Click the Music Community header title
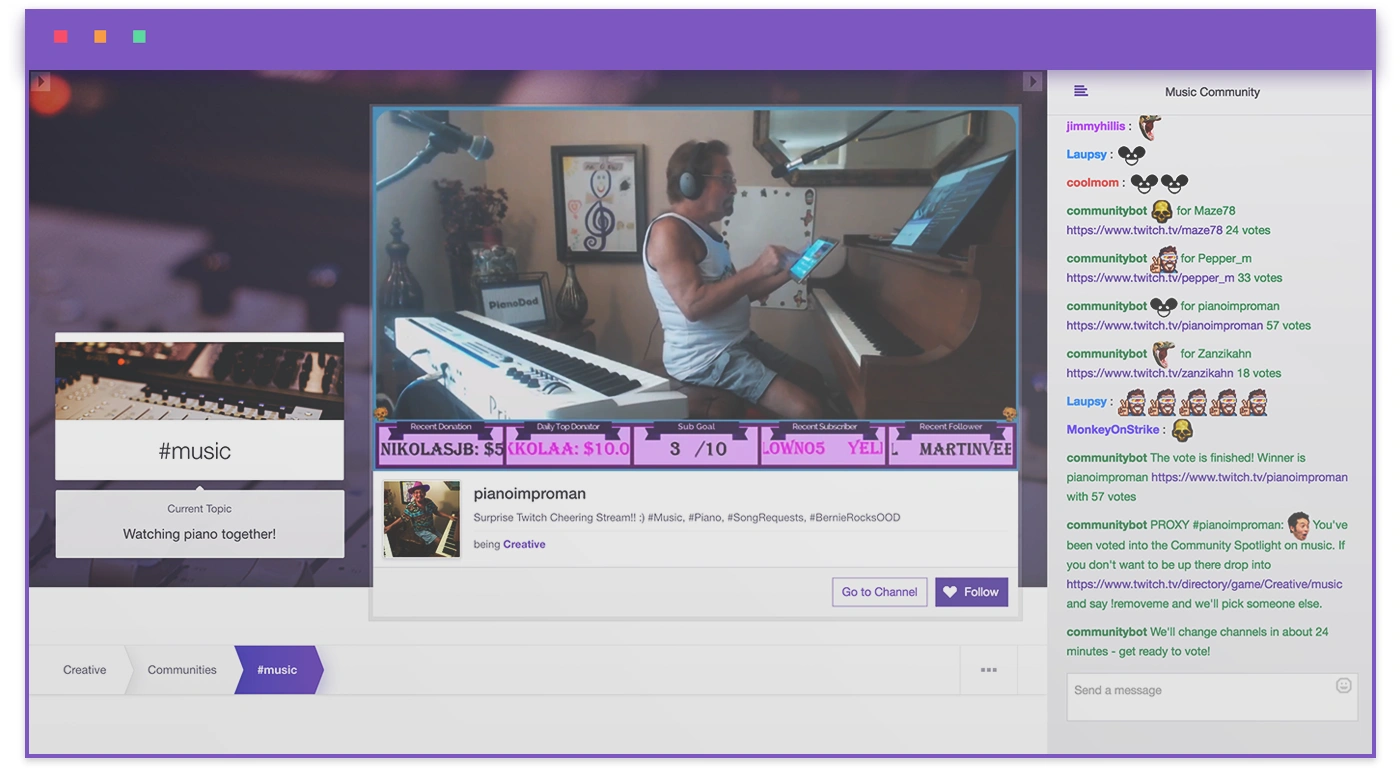The height and width of the screenshot is (774, 1400). coord(1212,92)
